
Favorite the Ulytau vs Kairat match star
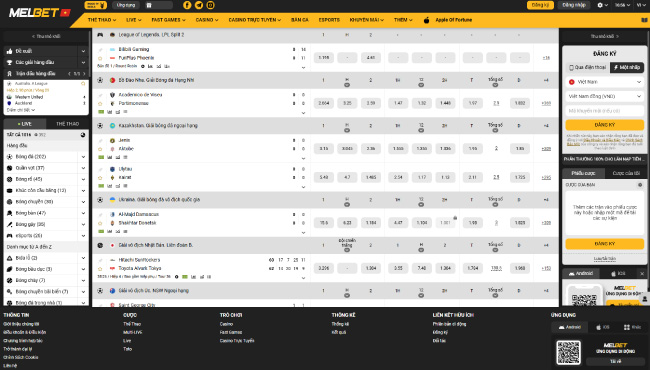click(100, 178)
